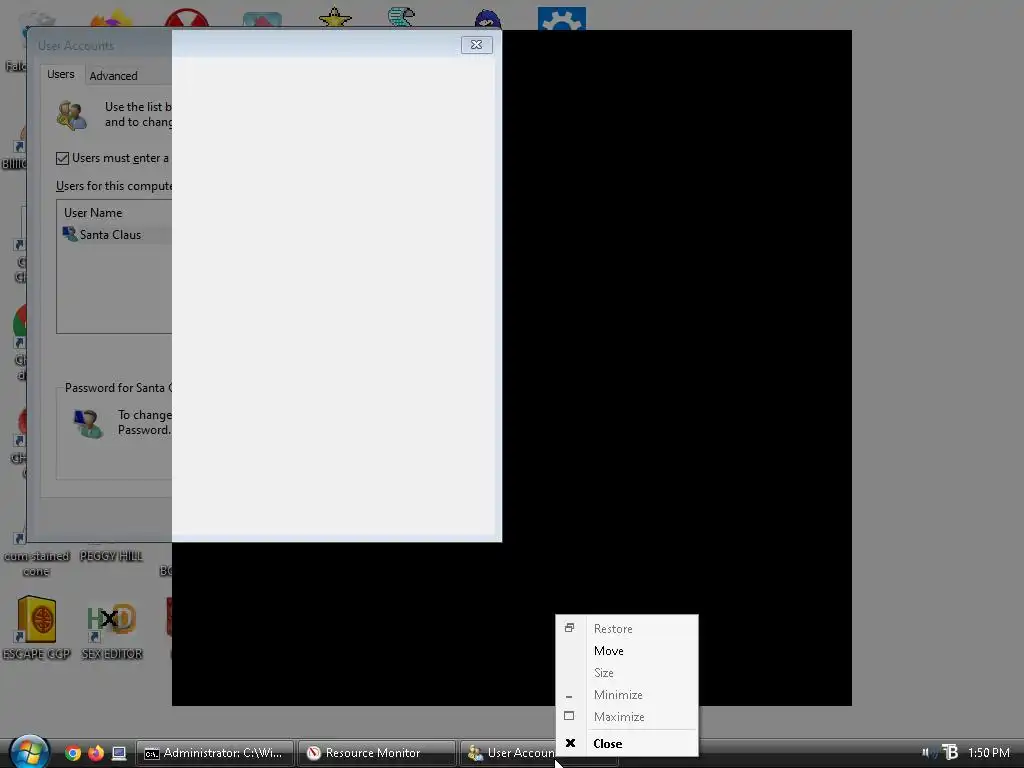
Task: Click the User Name column header
Action: click(93, 213)
